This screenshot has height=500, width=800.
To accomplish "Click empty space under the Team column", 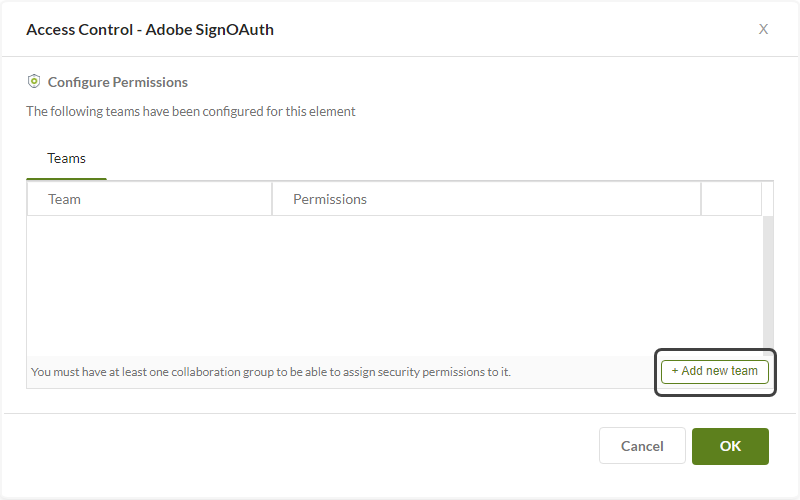I will (149, 285).
